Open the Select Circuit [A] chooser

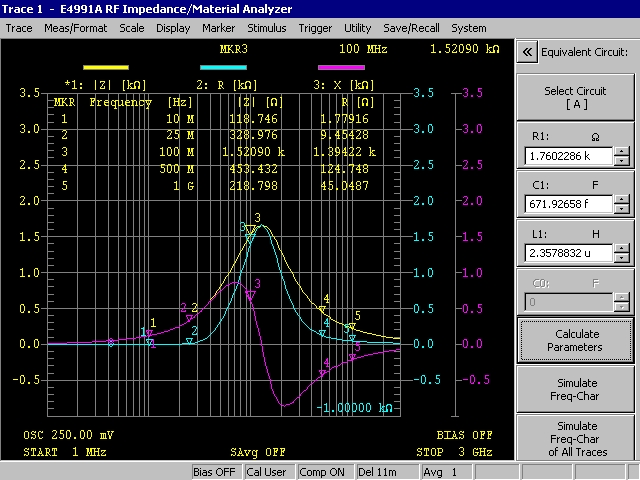[x=575, y=98]
